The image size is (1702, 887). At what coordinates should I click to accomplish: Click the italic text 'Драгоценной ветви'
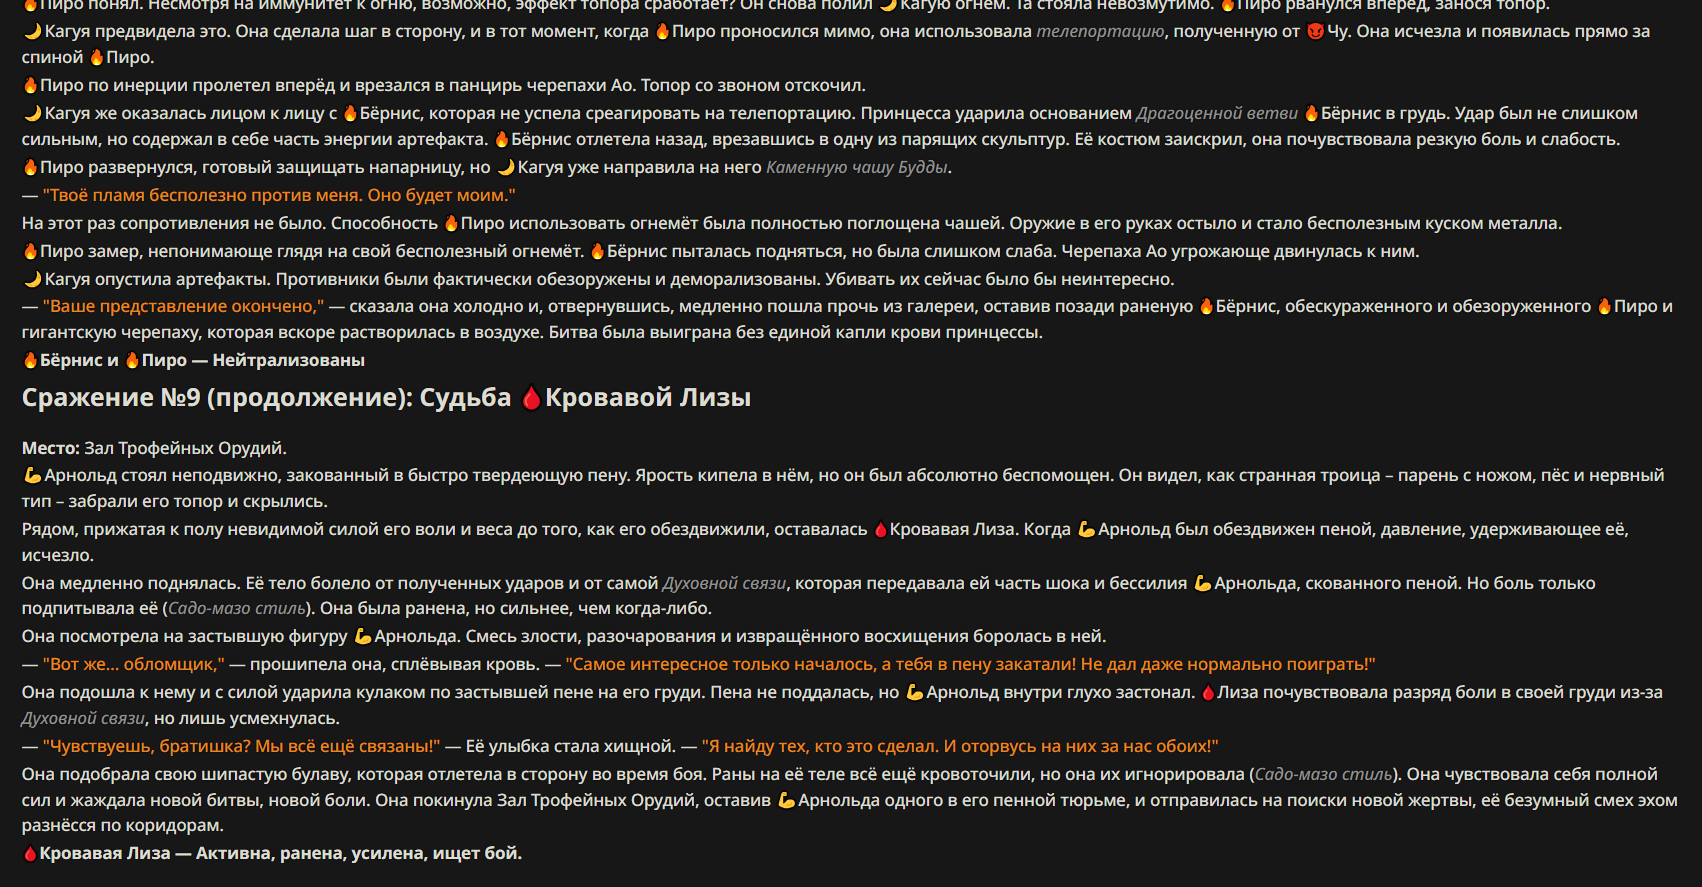click(1217, 113)
